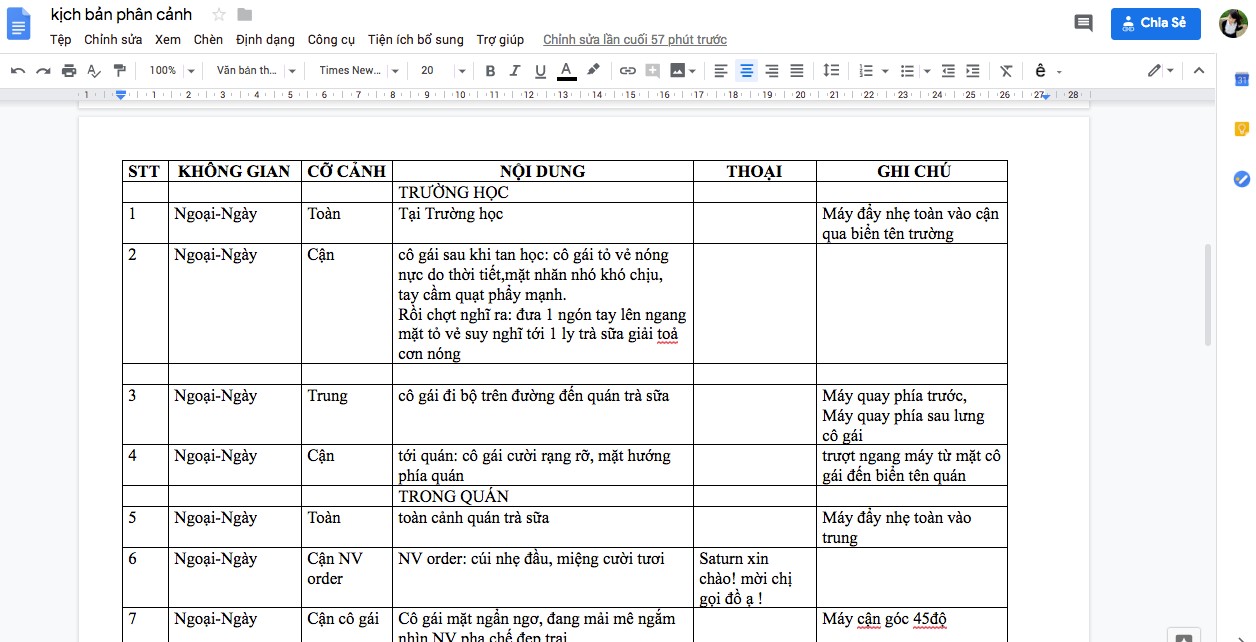Open the Tệp menu
The height and width of the screenshot is (642, 1256).
60,40
